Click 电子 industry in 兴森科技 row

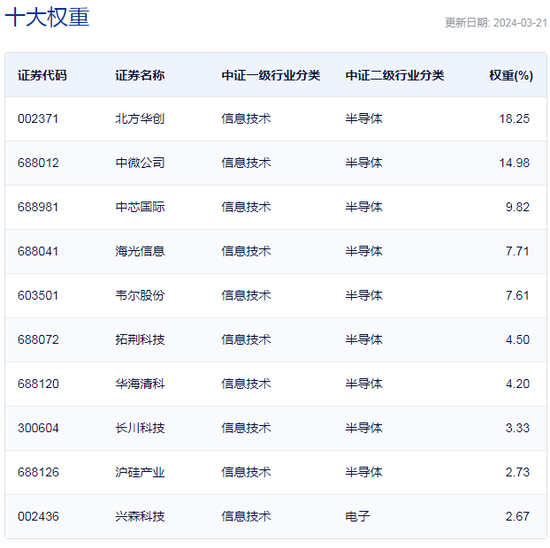click(358, 516)
